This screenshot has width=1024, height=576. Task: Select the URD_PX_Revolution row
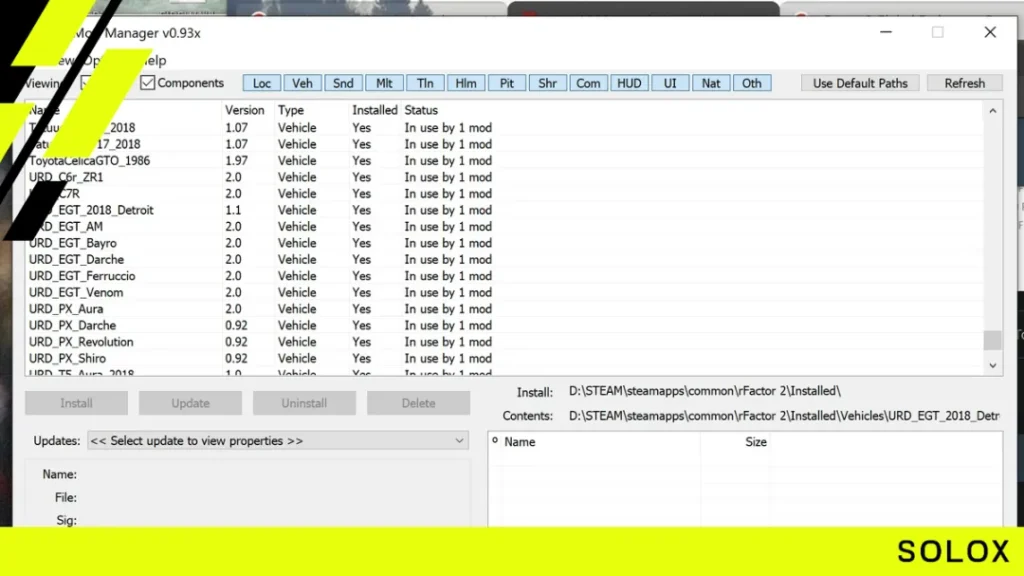tap(504, 342)
